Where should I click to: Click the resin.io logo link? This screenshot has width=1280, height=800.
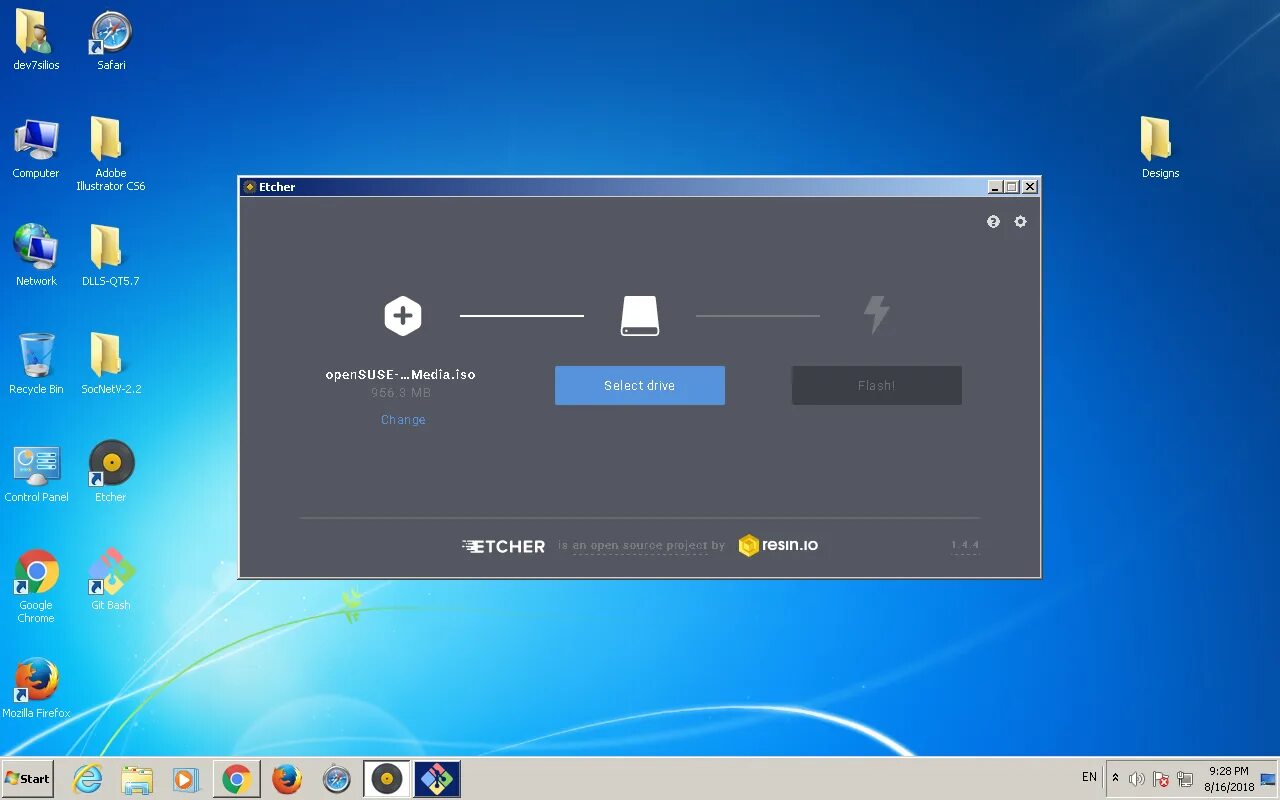pyautogui.click(x=778, y=545)
